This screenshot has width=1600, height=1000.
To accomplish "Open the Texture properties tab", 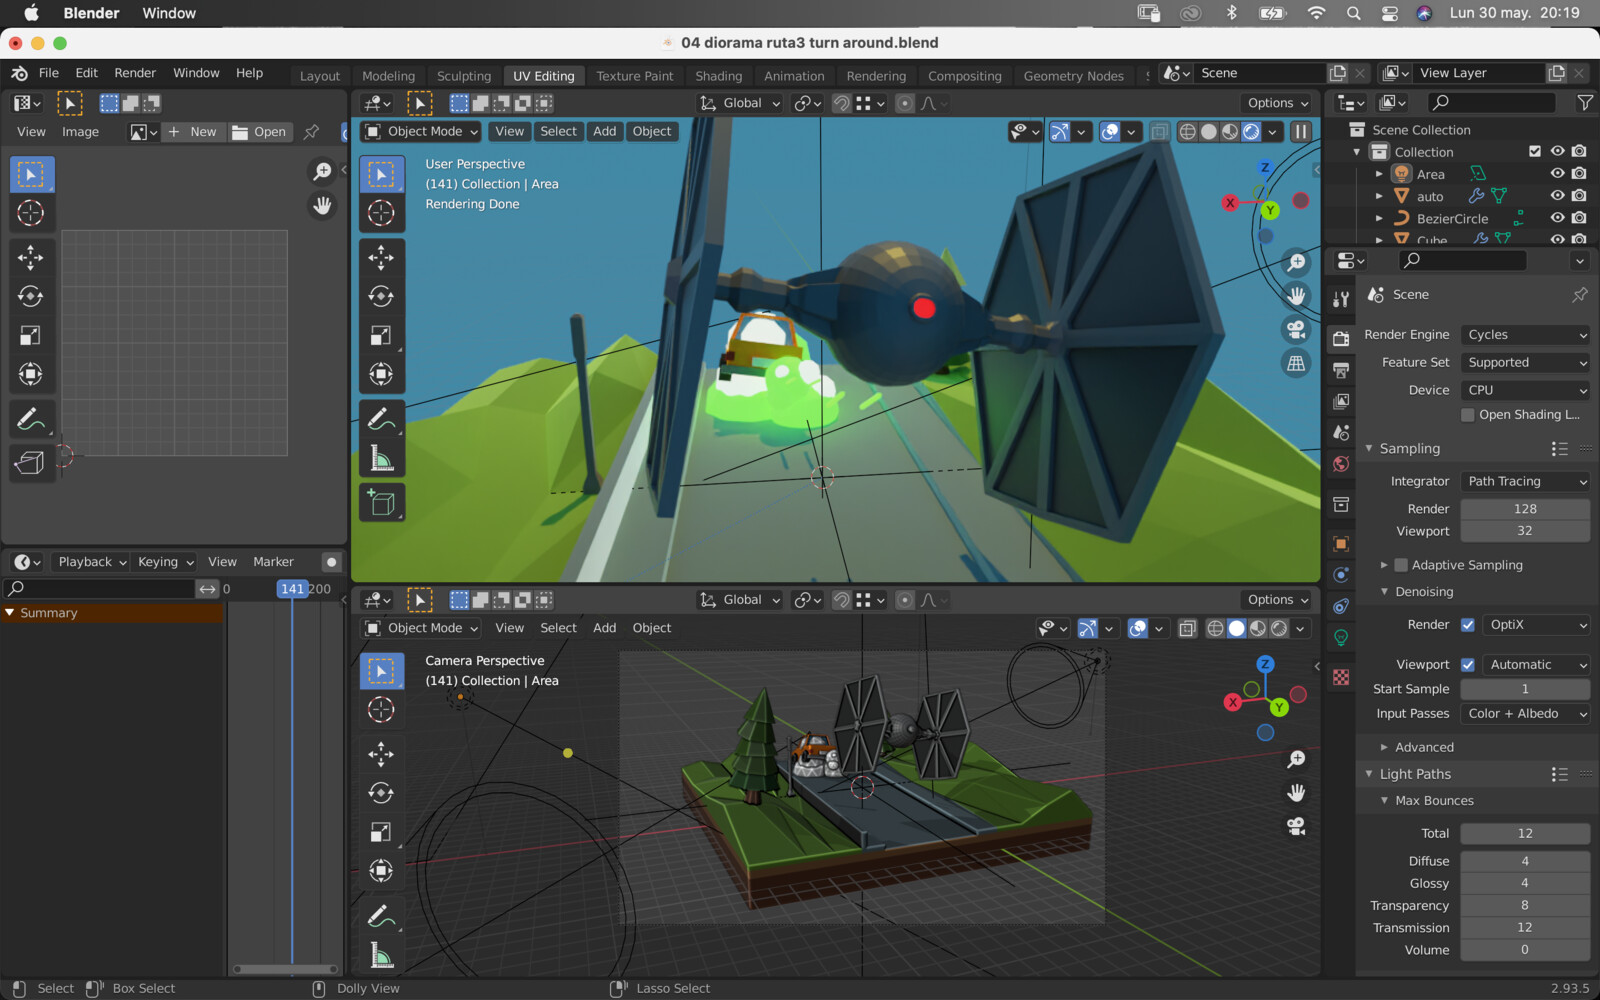I will 1341,677.
